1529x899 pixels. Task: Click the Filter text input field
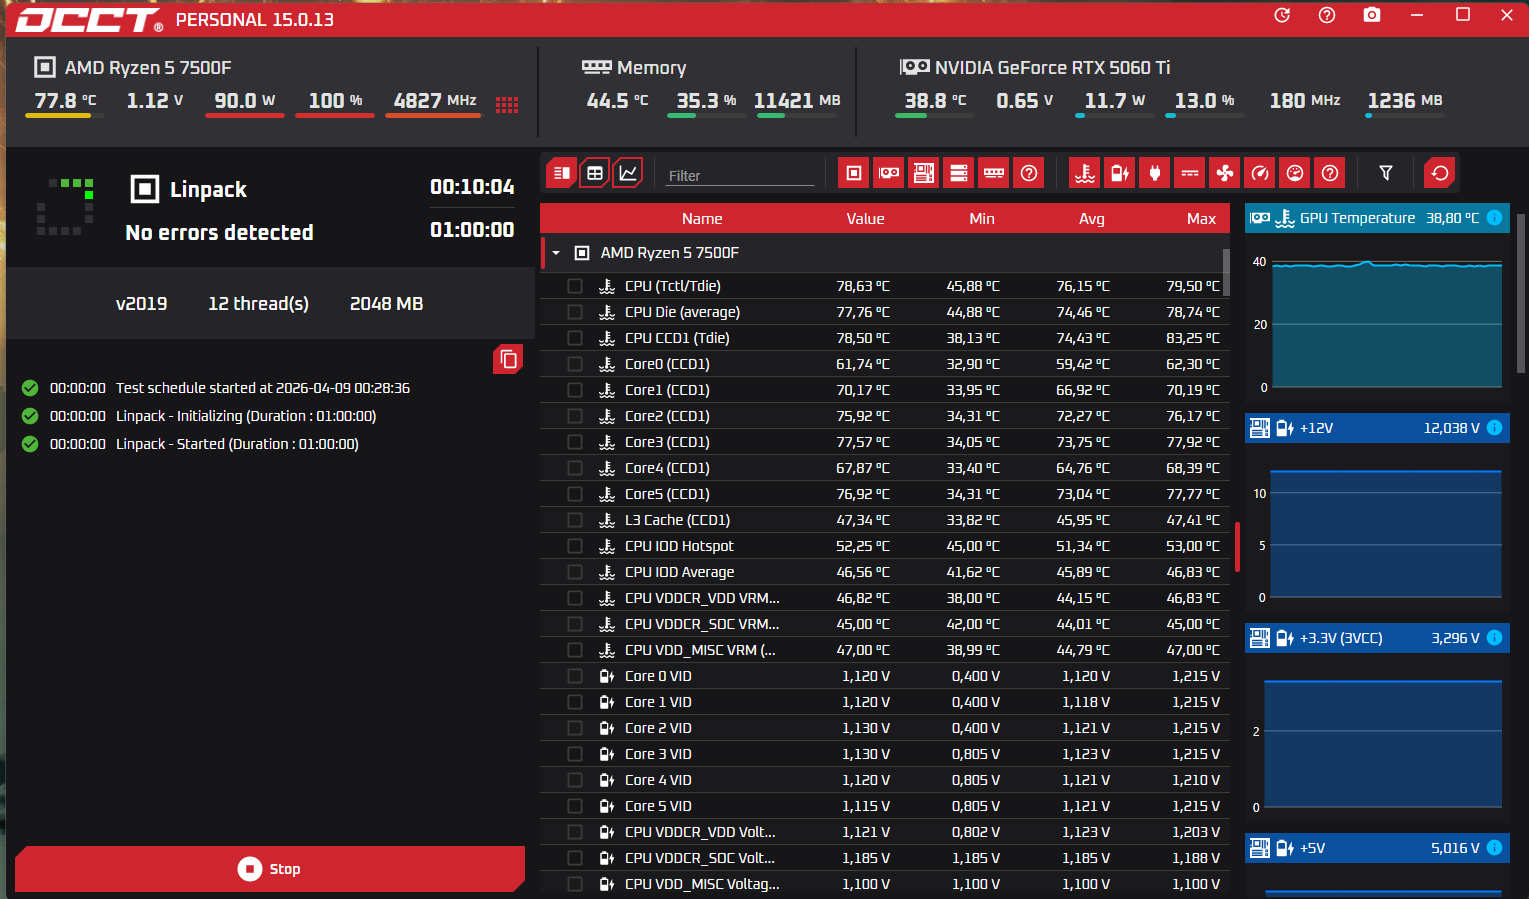click(740, 175)
